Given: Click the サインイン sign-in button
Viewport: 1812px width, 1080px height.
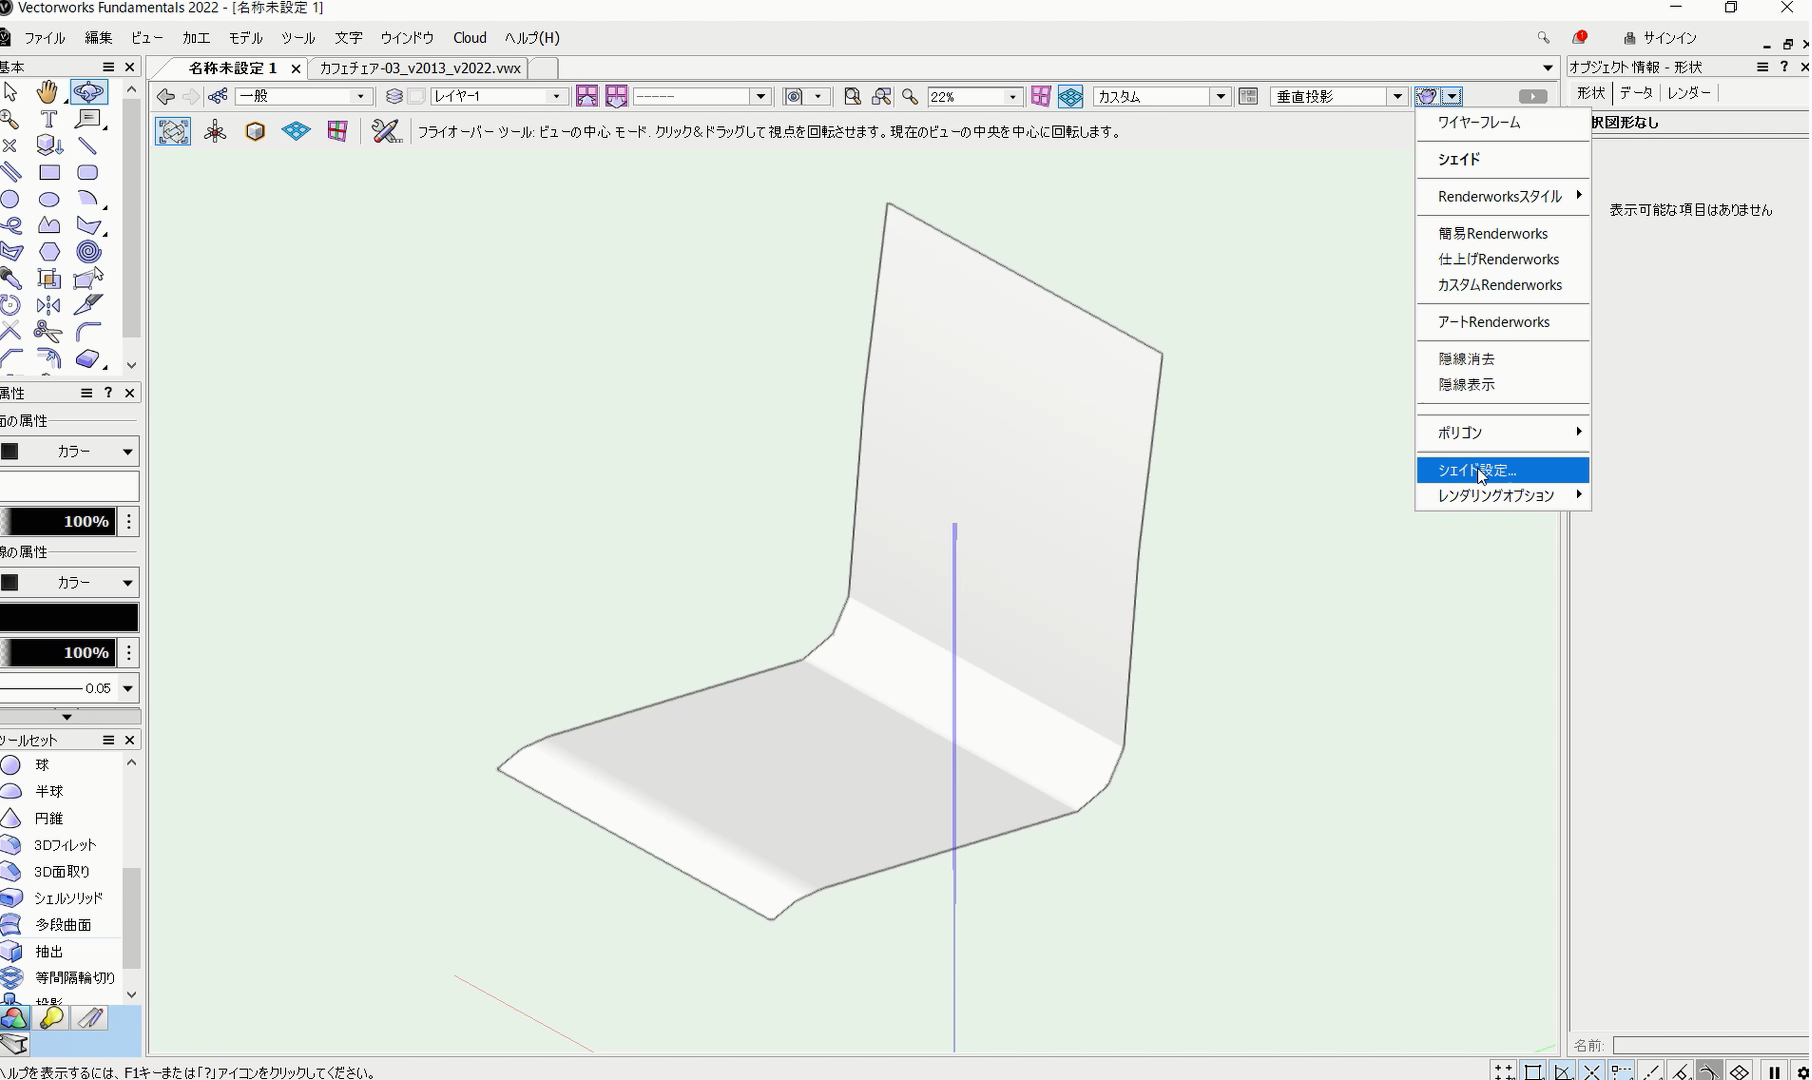Looking at the screenshot, I should click(x=1660, y=38).
